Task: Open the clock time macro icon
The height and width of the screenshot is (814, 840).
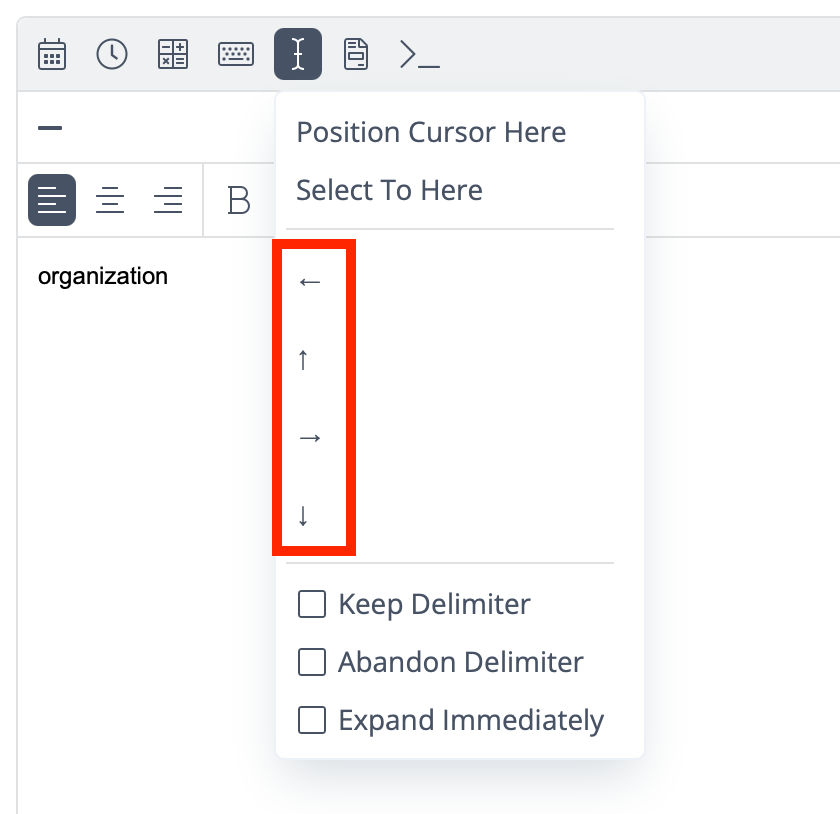Action: coord(111,54)
